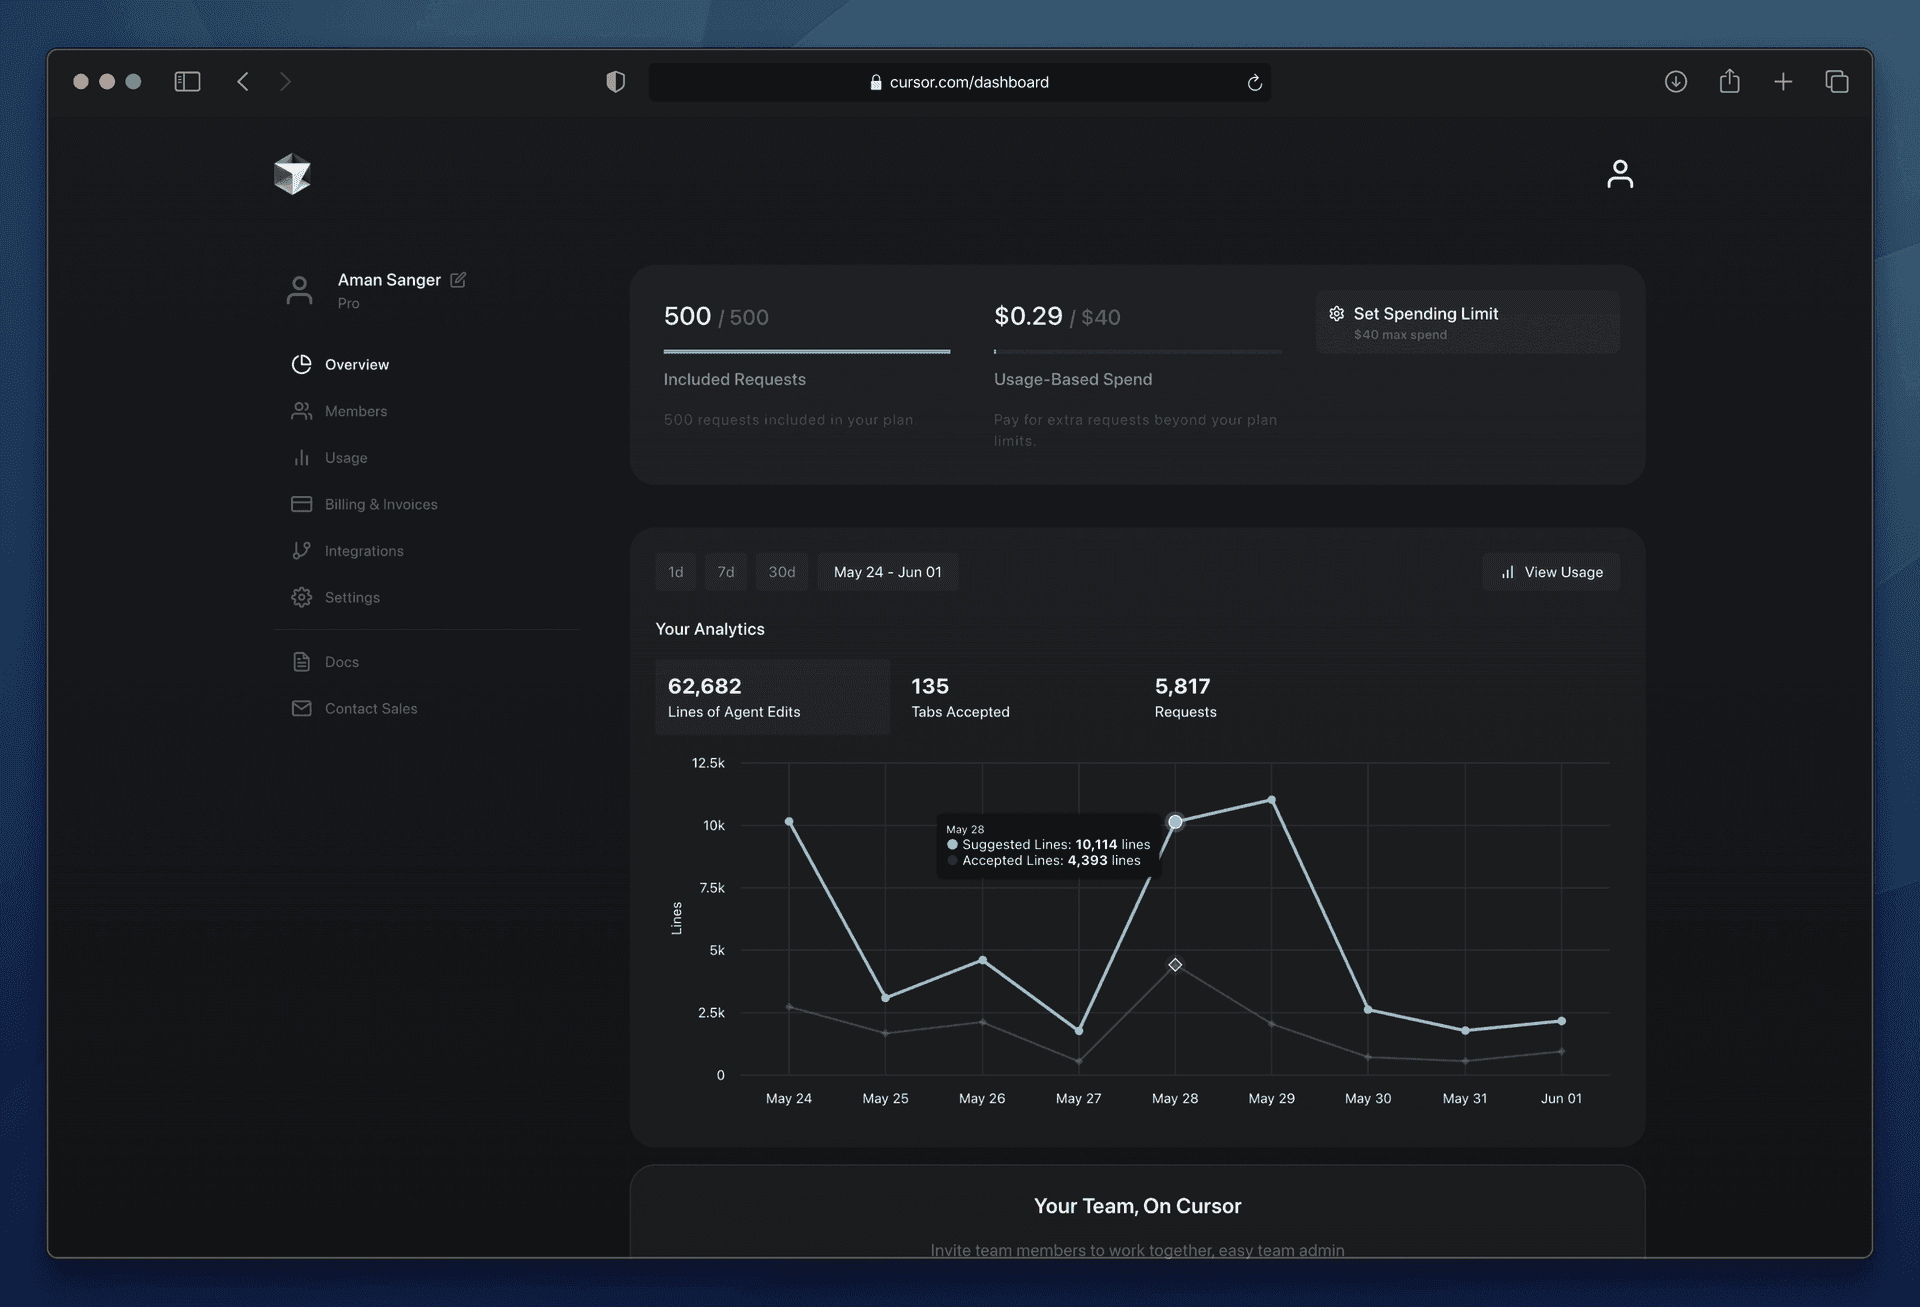Select the Tabs Accepted metric
Screen dimensions: 1920x1307
coord(960,697)
